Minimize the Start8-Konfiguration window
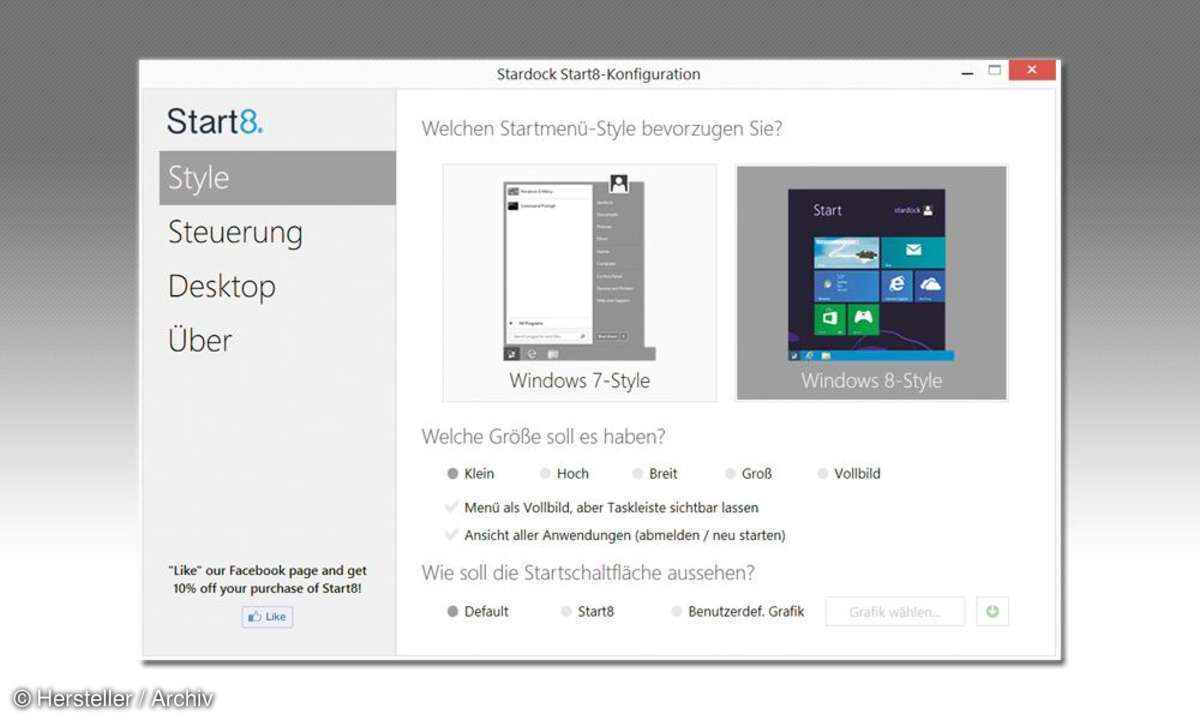 pos(967,73)
